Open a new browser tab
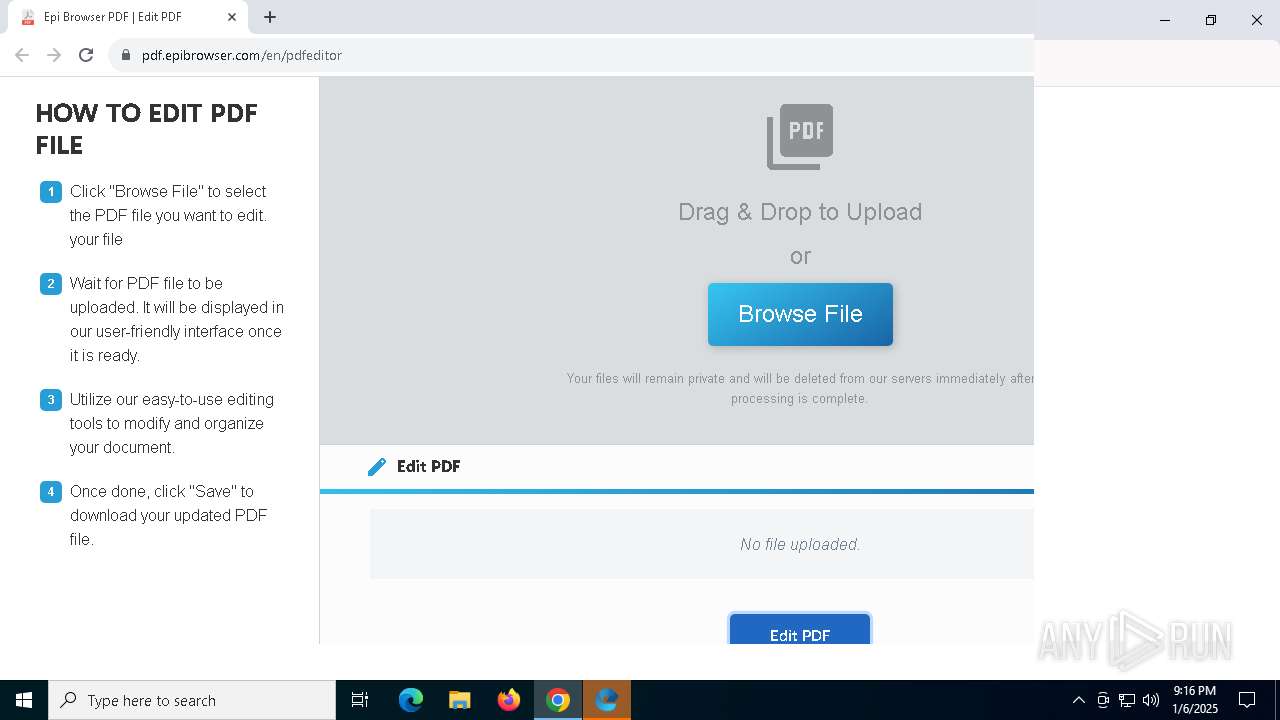This screenshot has height=720, width=1280. (x=270, y=17)
